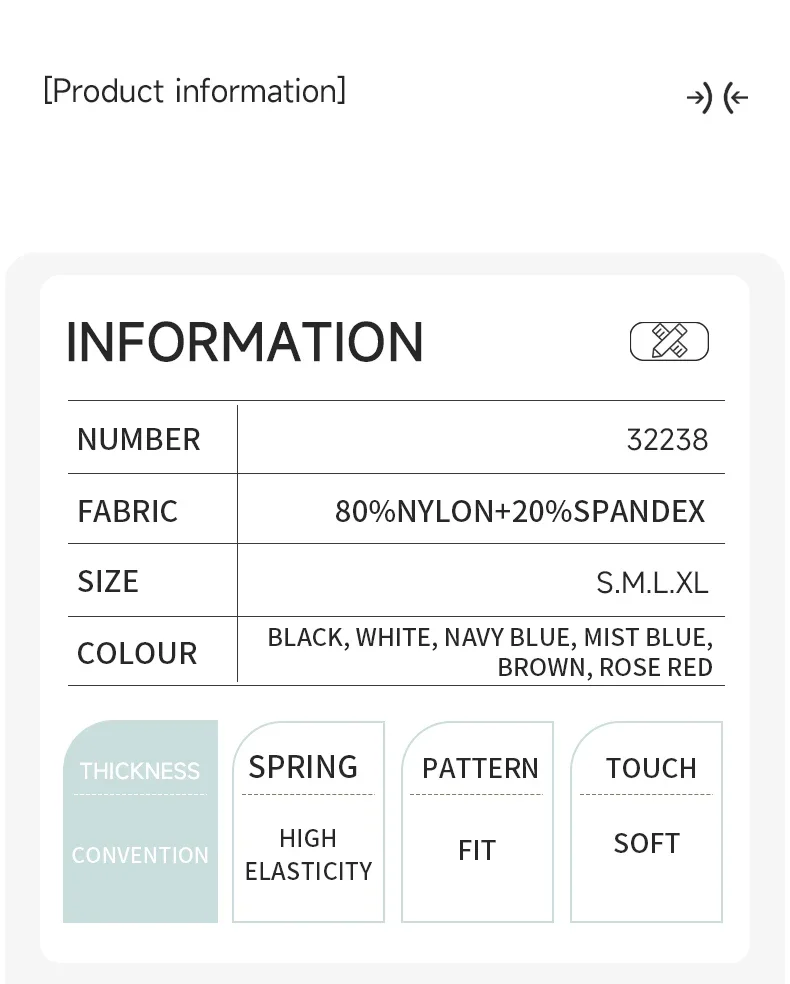
Task: Click the SOFT value in touch card
Action: [647, 843]
